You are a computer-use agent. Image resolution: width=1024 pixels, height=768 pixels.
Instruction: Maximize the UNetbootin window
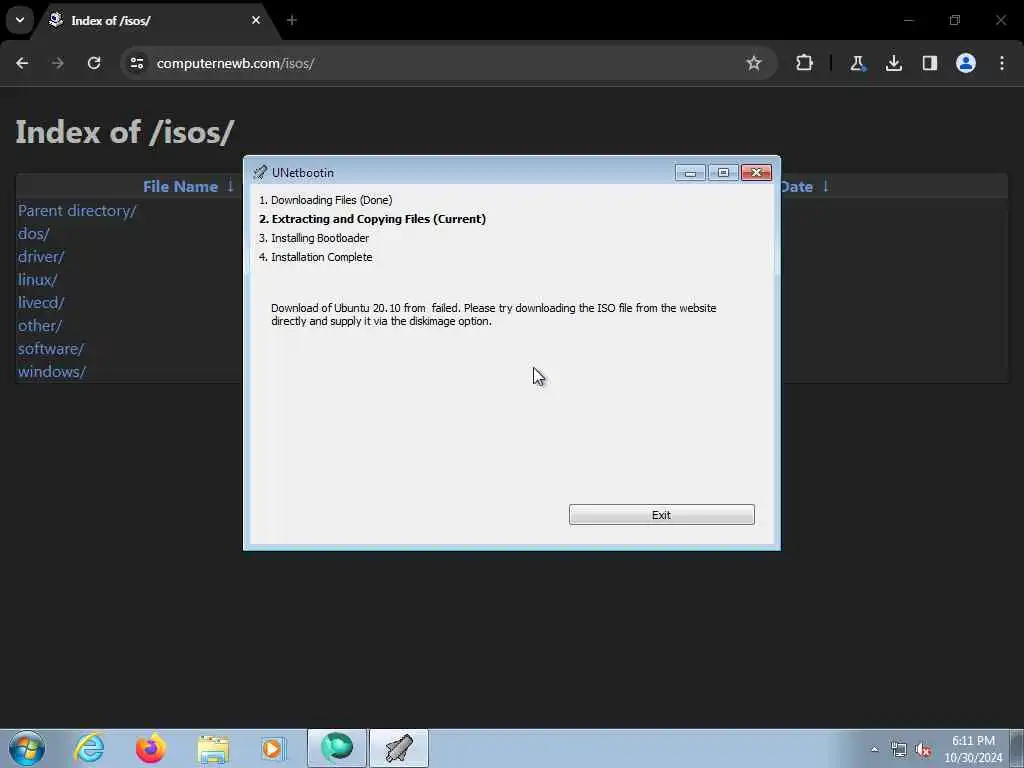[723, 172]
